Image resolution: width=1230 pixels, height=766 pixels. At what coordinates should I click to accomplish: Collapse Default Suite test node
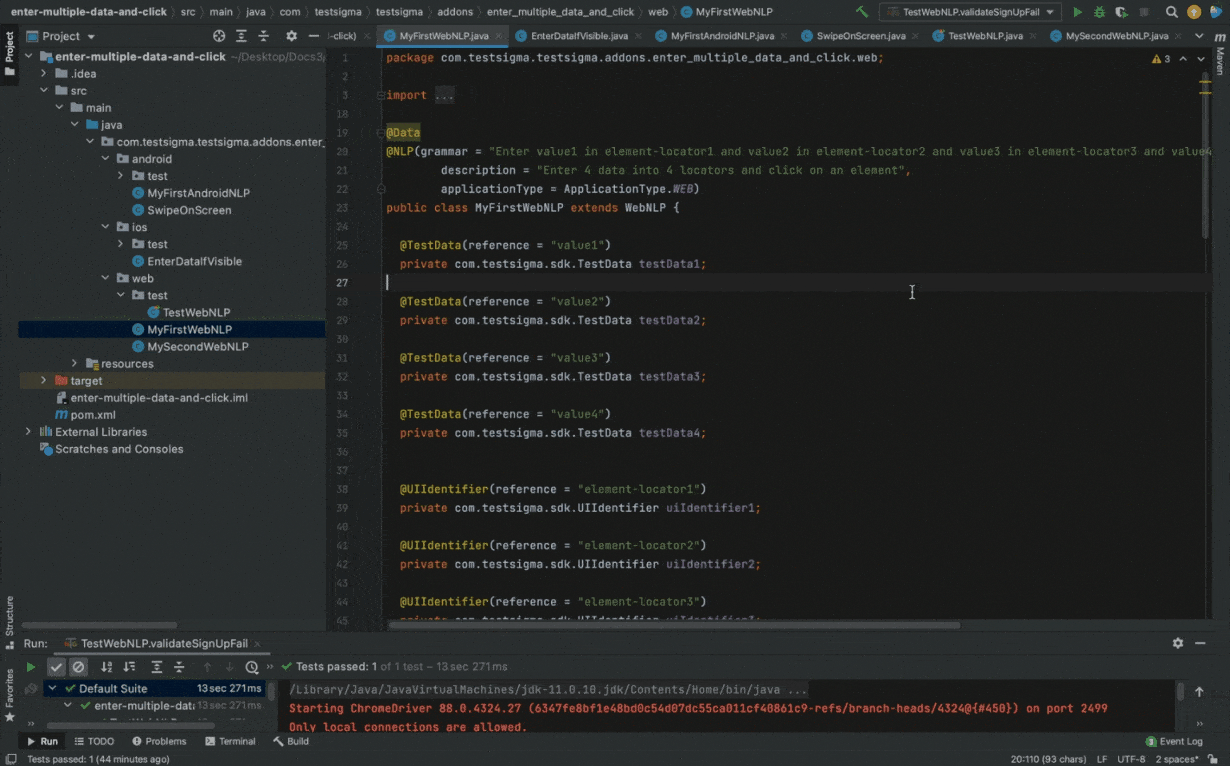52,688
